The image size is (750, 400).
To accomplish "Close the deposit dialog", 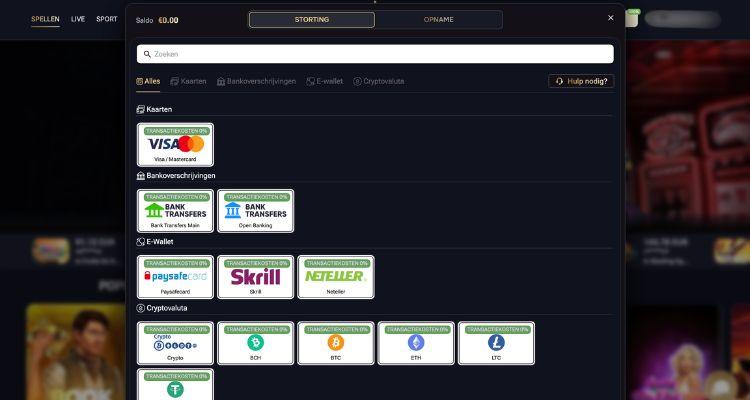I will (x=611, y=18).
